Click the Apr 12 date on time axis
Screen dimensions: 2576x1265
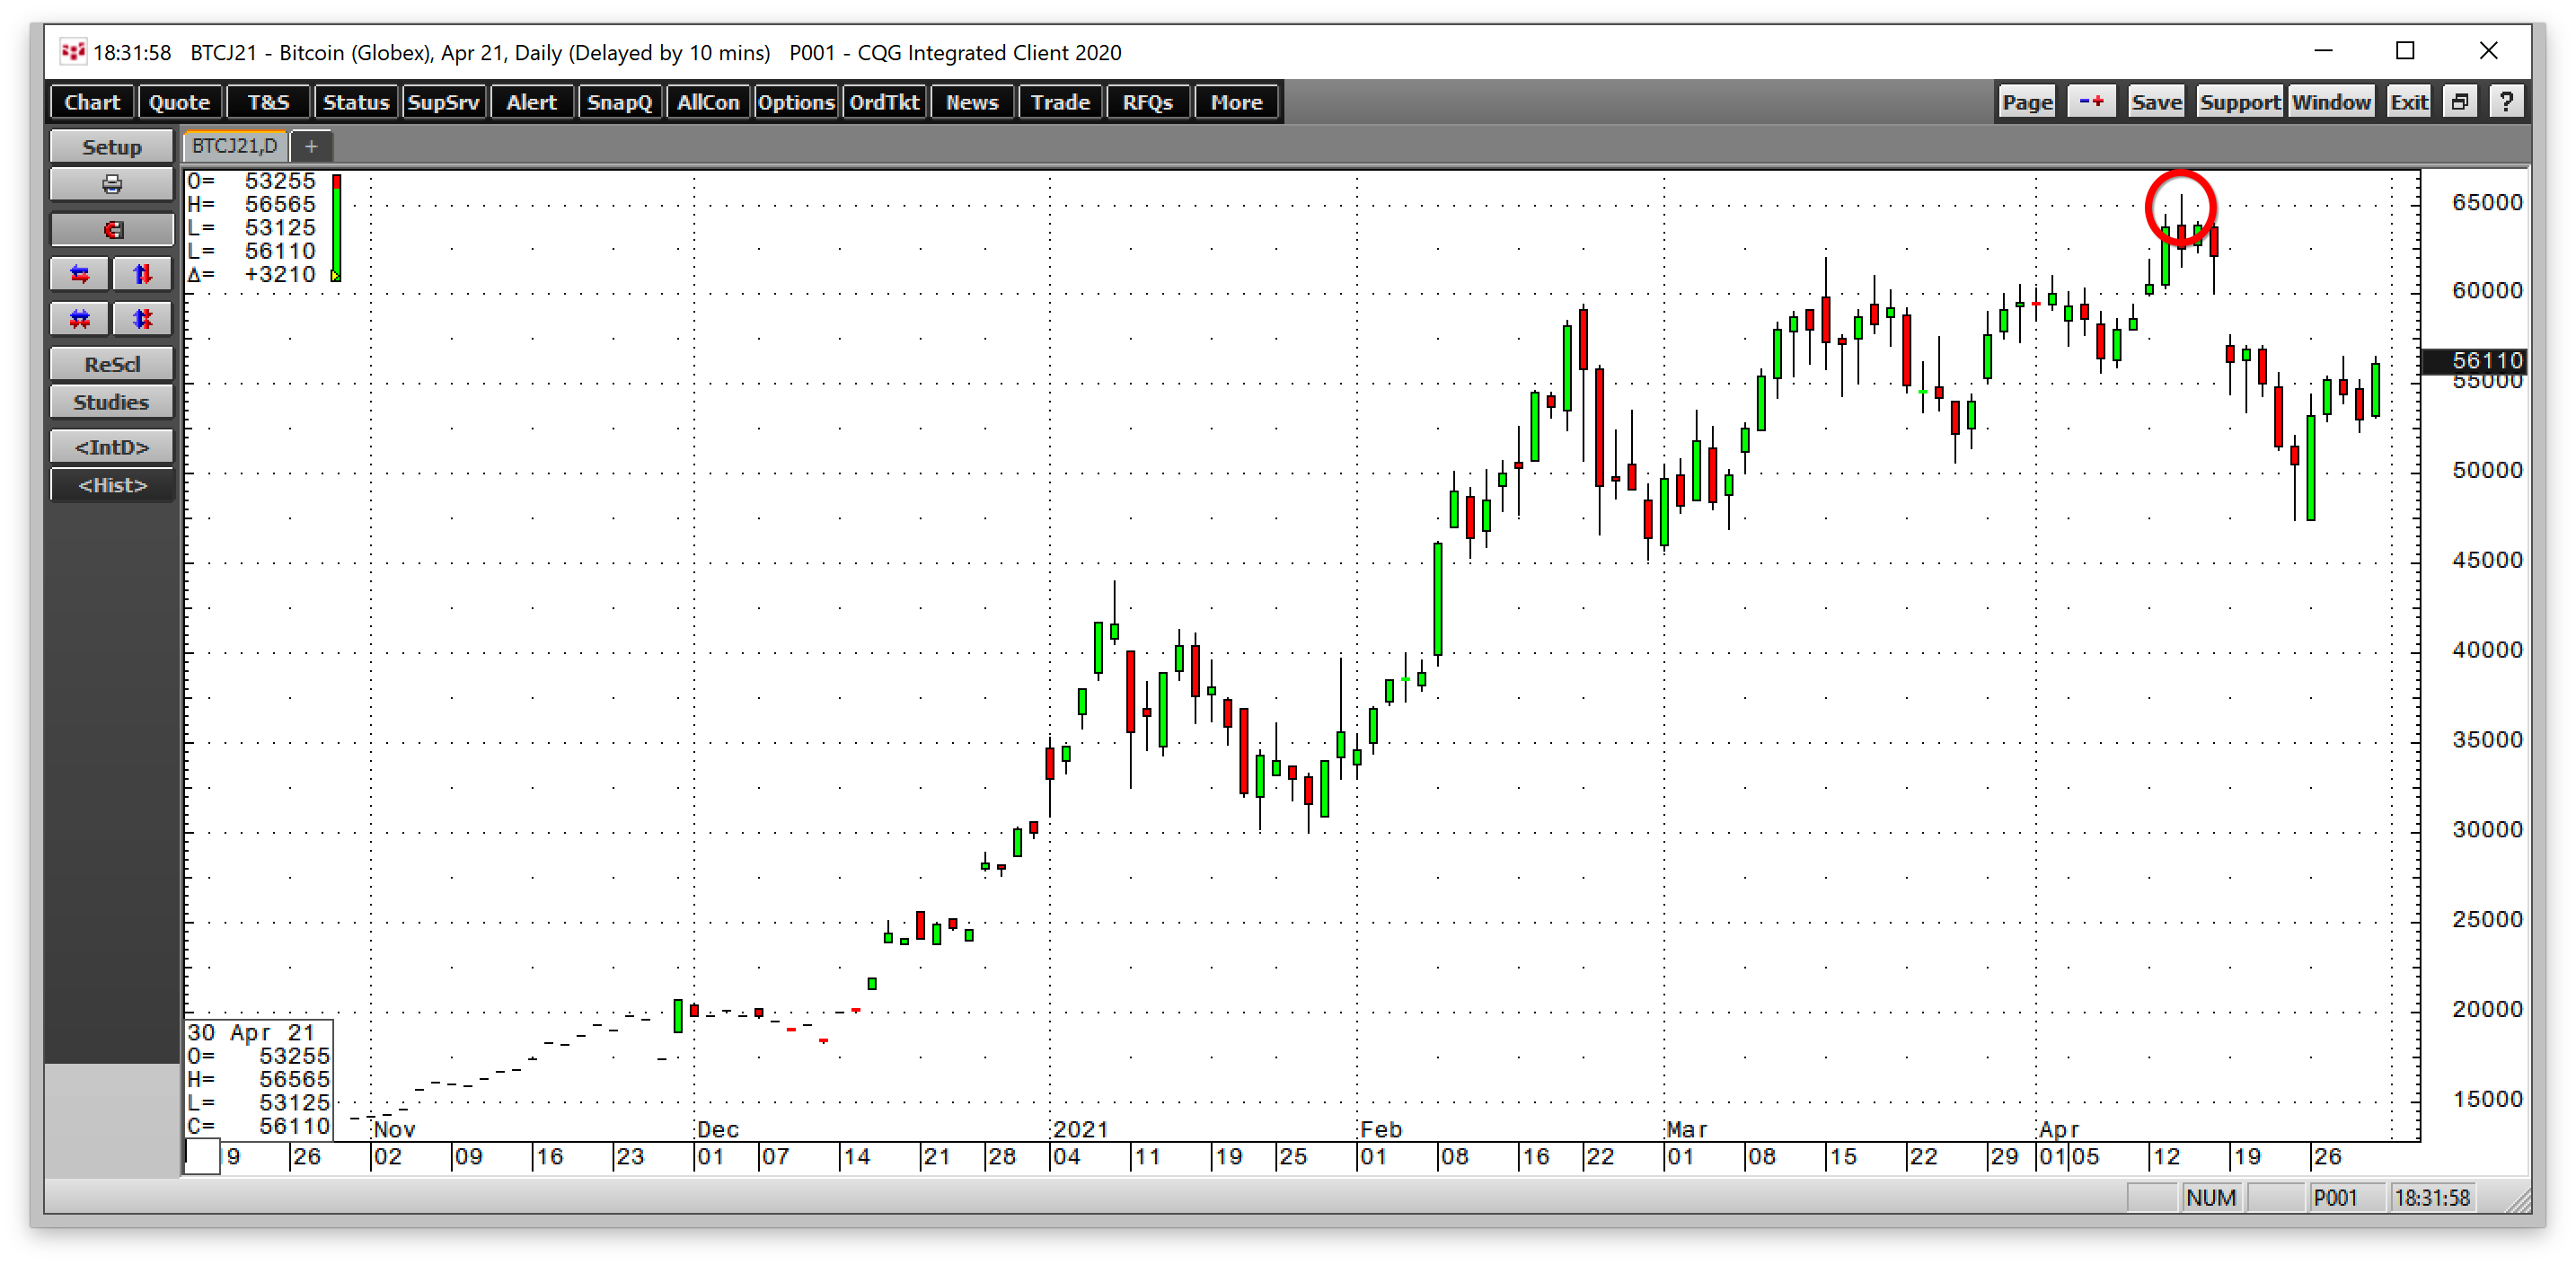(2166, 1157)
